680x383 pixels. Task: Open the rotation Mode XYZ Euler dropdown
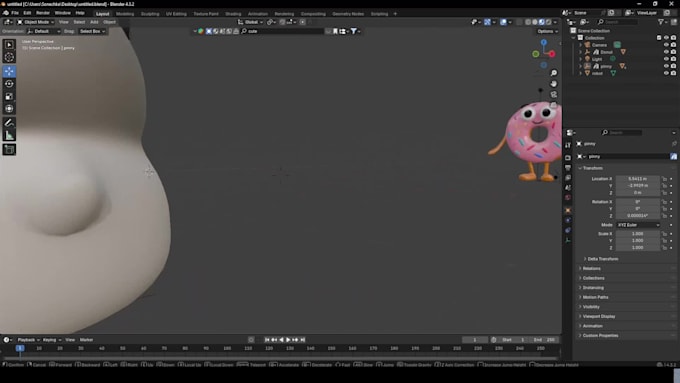(638, 225)
